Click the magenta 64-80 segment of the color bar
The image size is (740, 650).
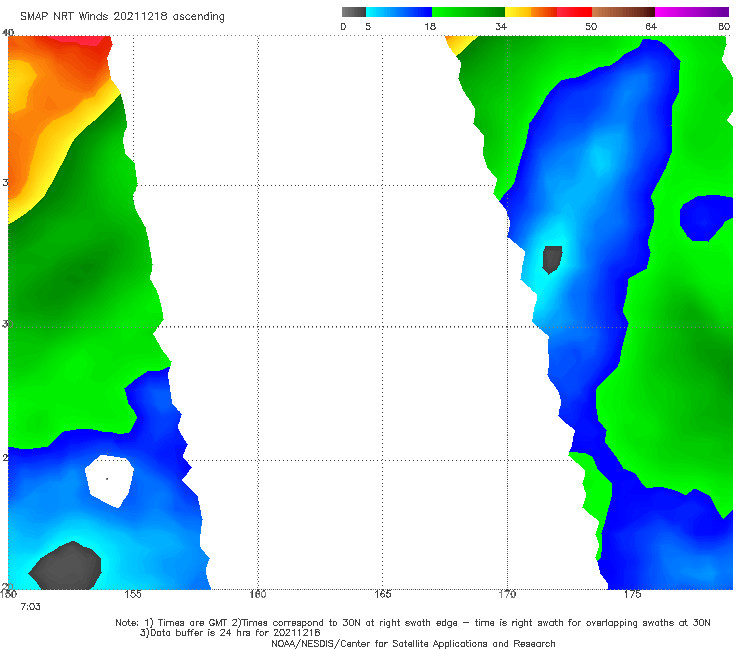[692, 12]
